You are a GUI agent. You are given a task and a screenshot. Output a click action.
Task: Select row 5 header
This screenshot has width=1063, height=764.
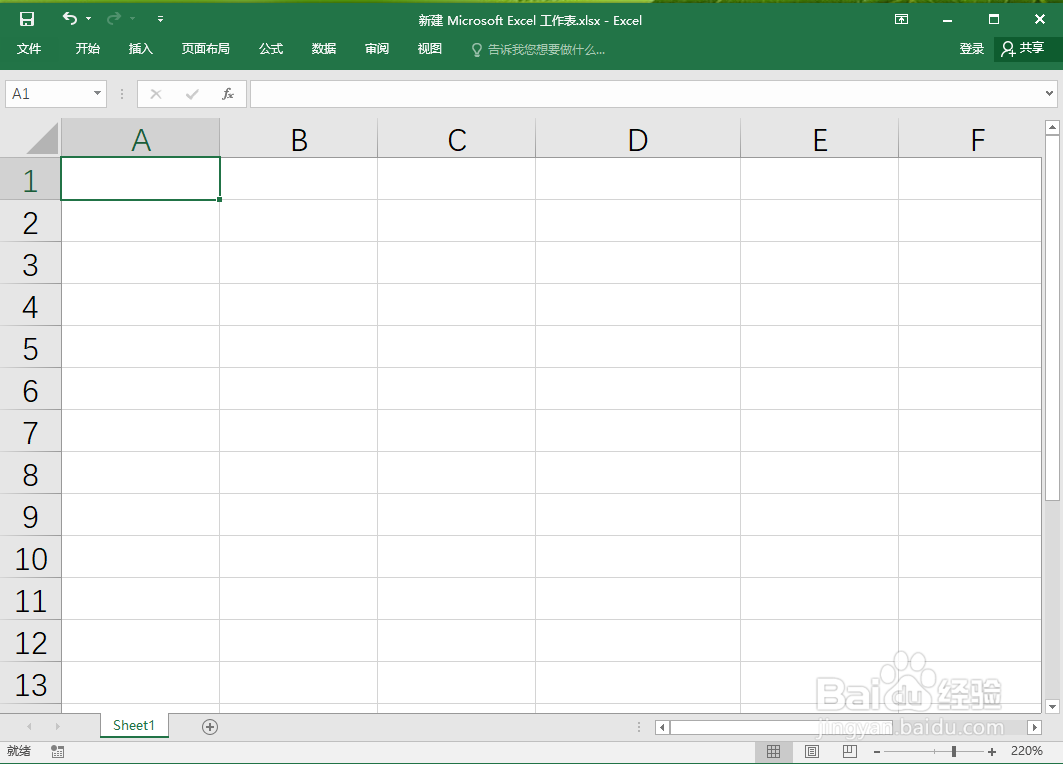(31, 347)
